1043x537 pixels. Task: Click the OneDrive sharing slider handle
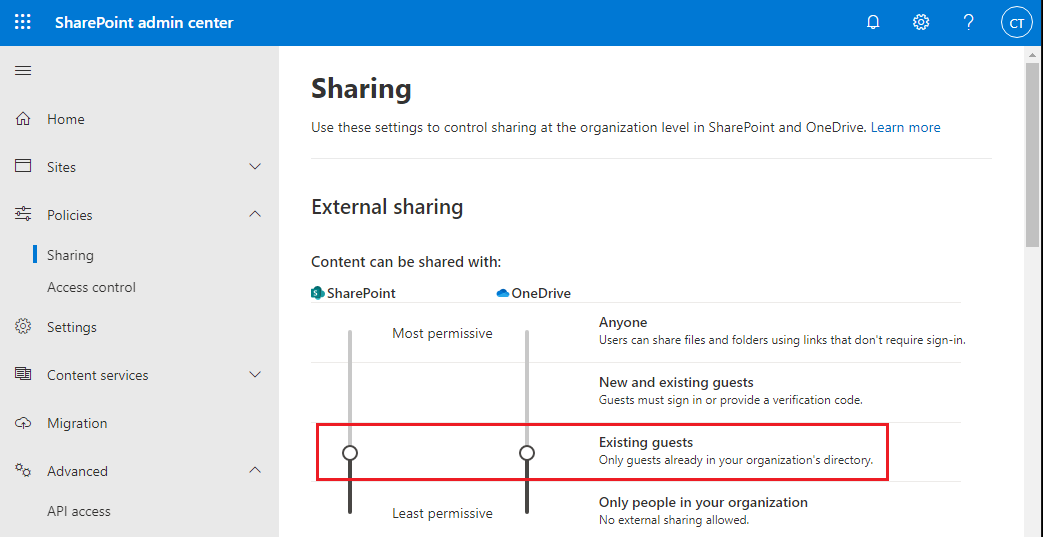(x=527, y=453)
